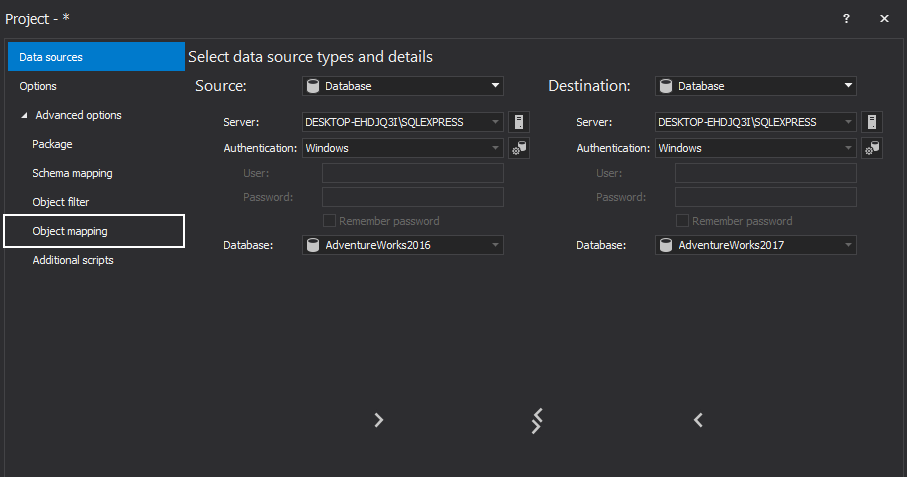Screen dimensions: 907x477
Task: Click the question mark help icon
Action: click(846, 18)
